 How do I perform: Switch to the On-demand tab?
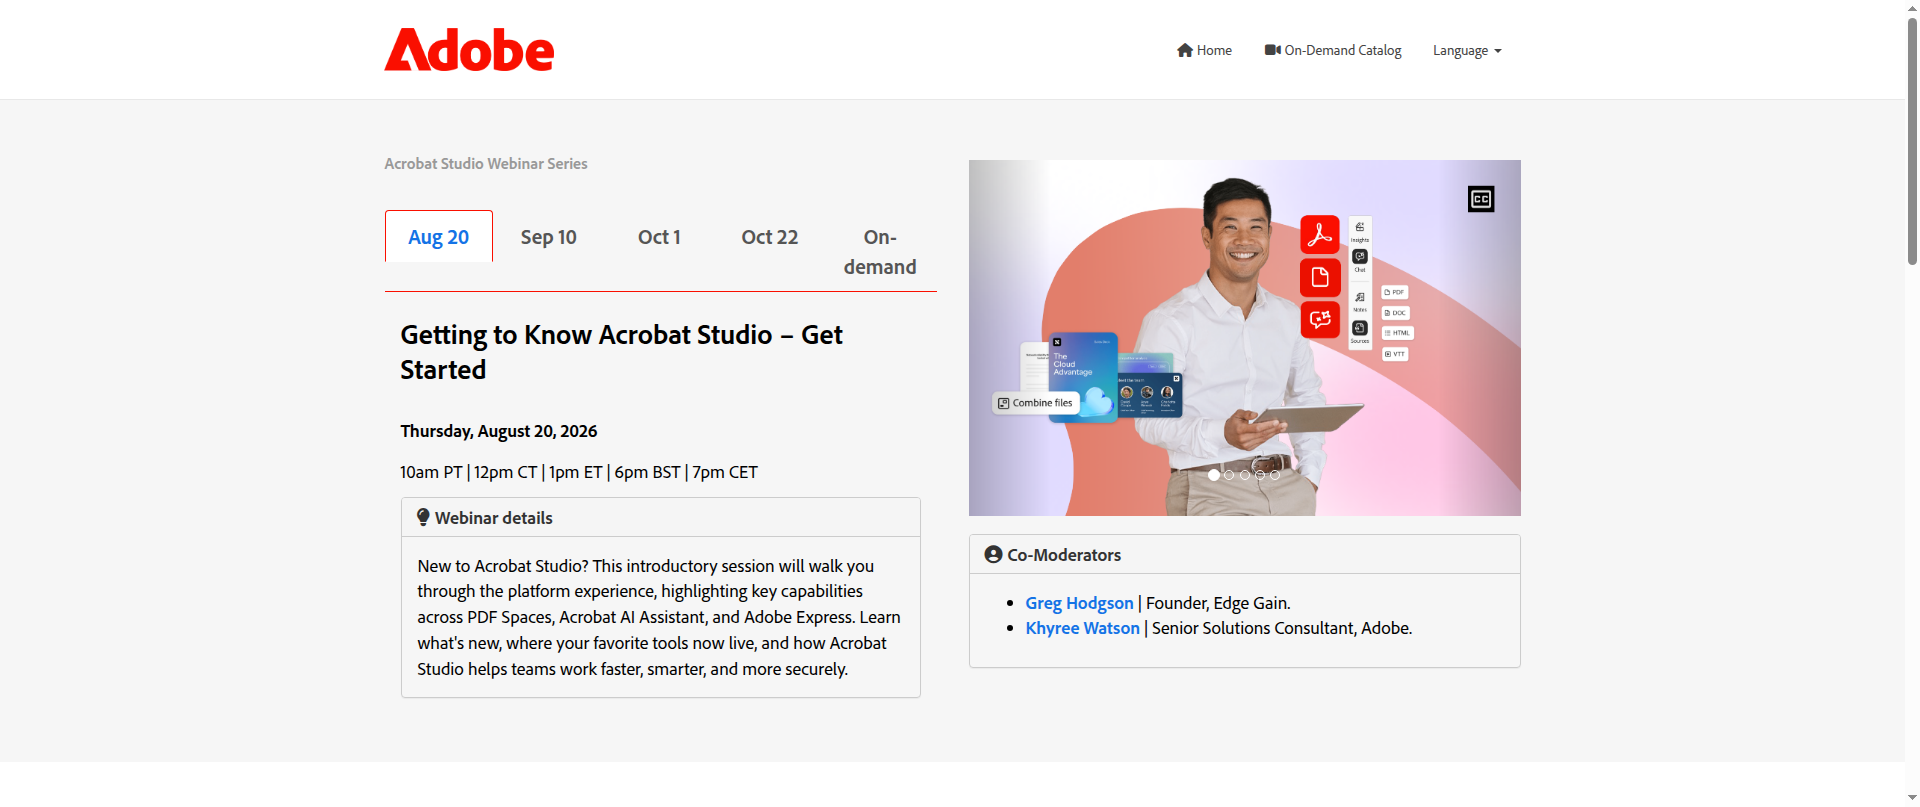click(880, 252)
